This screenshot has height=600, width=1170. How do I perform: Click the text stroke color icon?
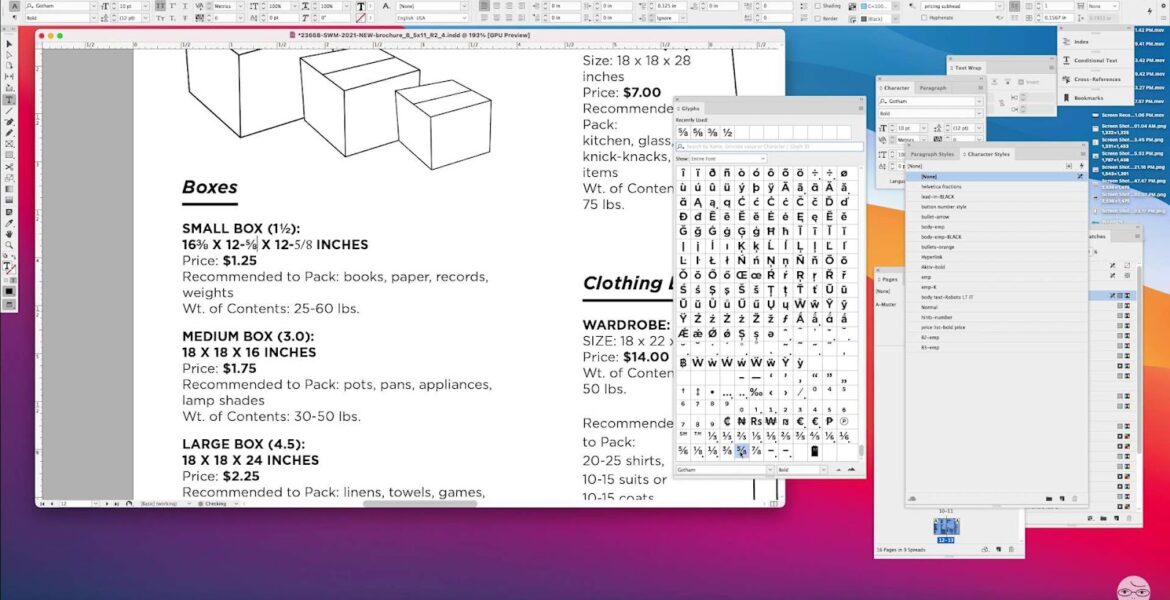[x=361, y=17]
